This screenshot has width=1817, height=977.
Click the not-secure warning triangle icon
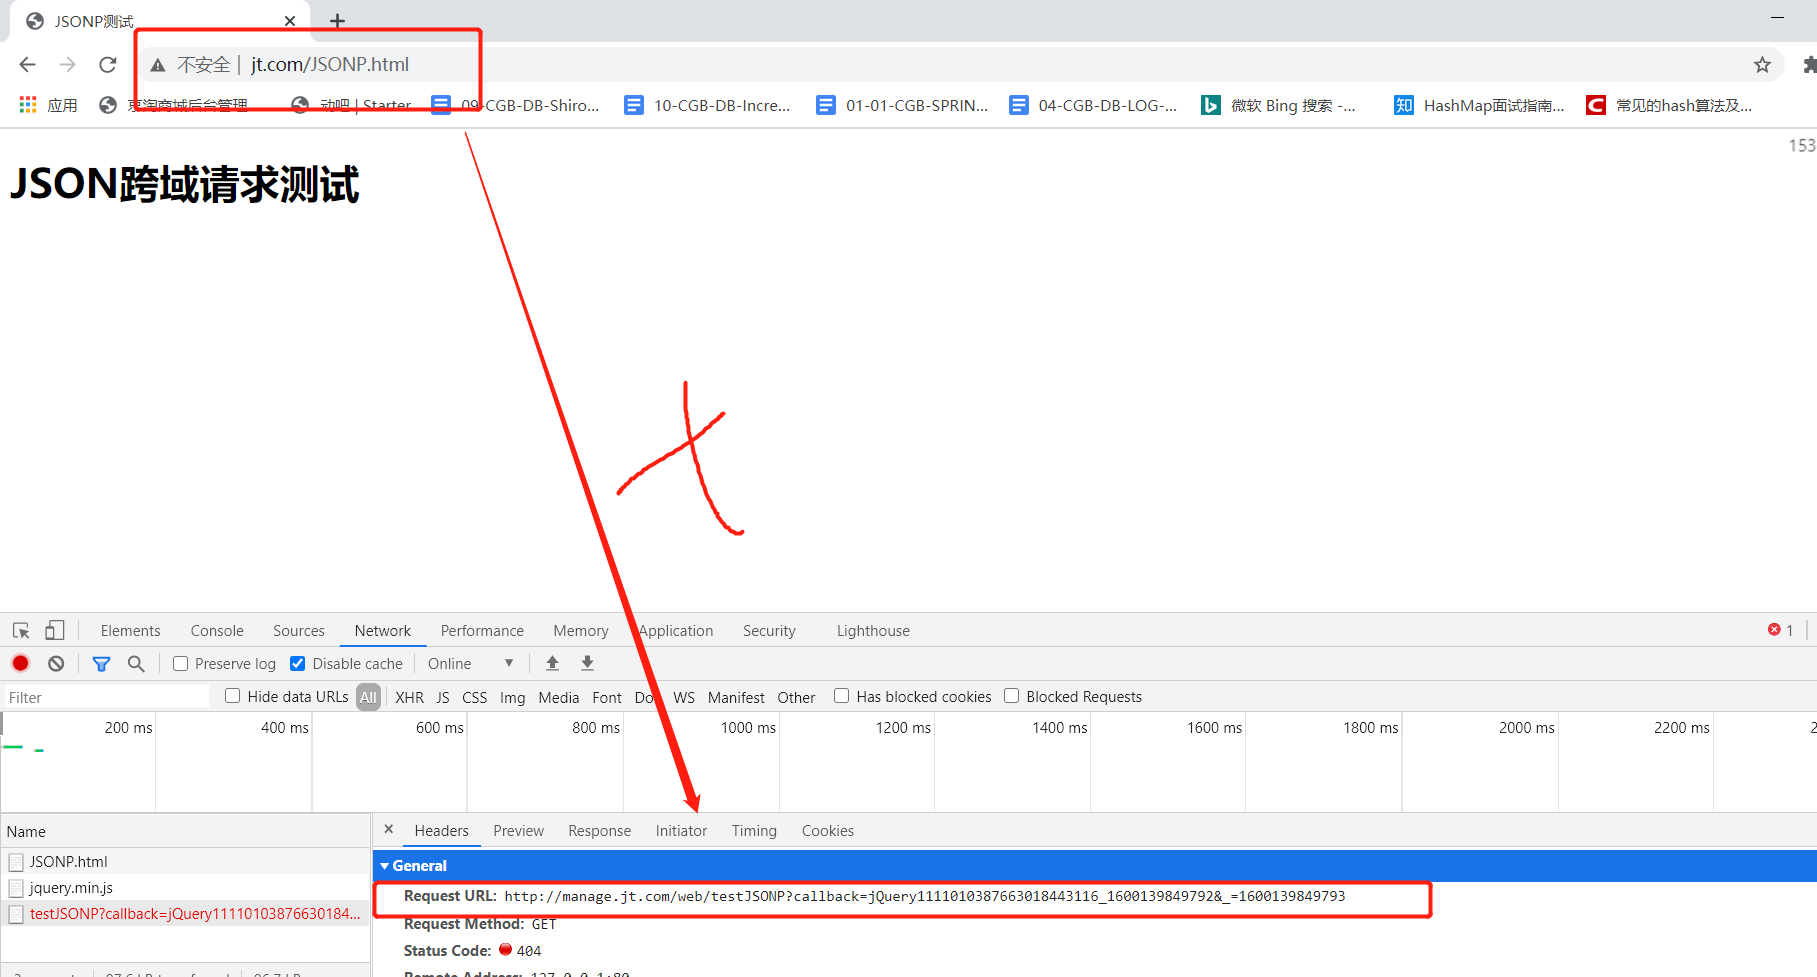point(158,65)
